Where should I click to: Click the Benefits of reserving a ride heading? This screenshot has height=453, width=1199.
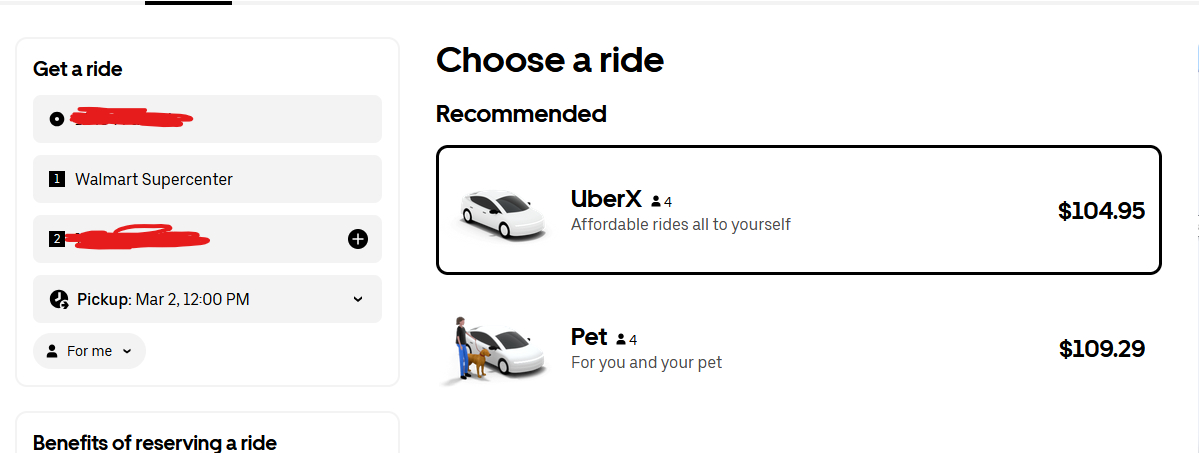(x=155, y=442)
